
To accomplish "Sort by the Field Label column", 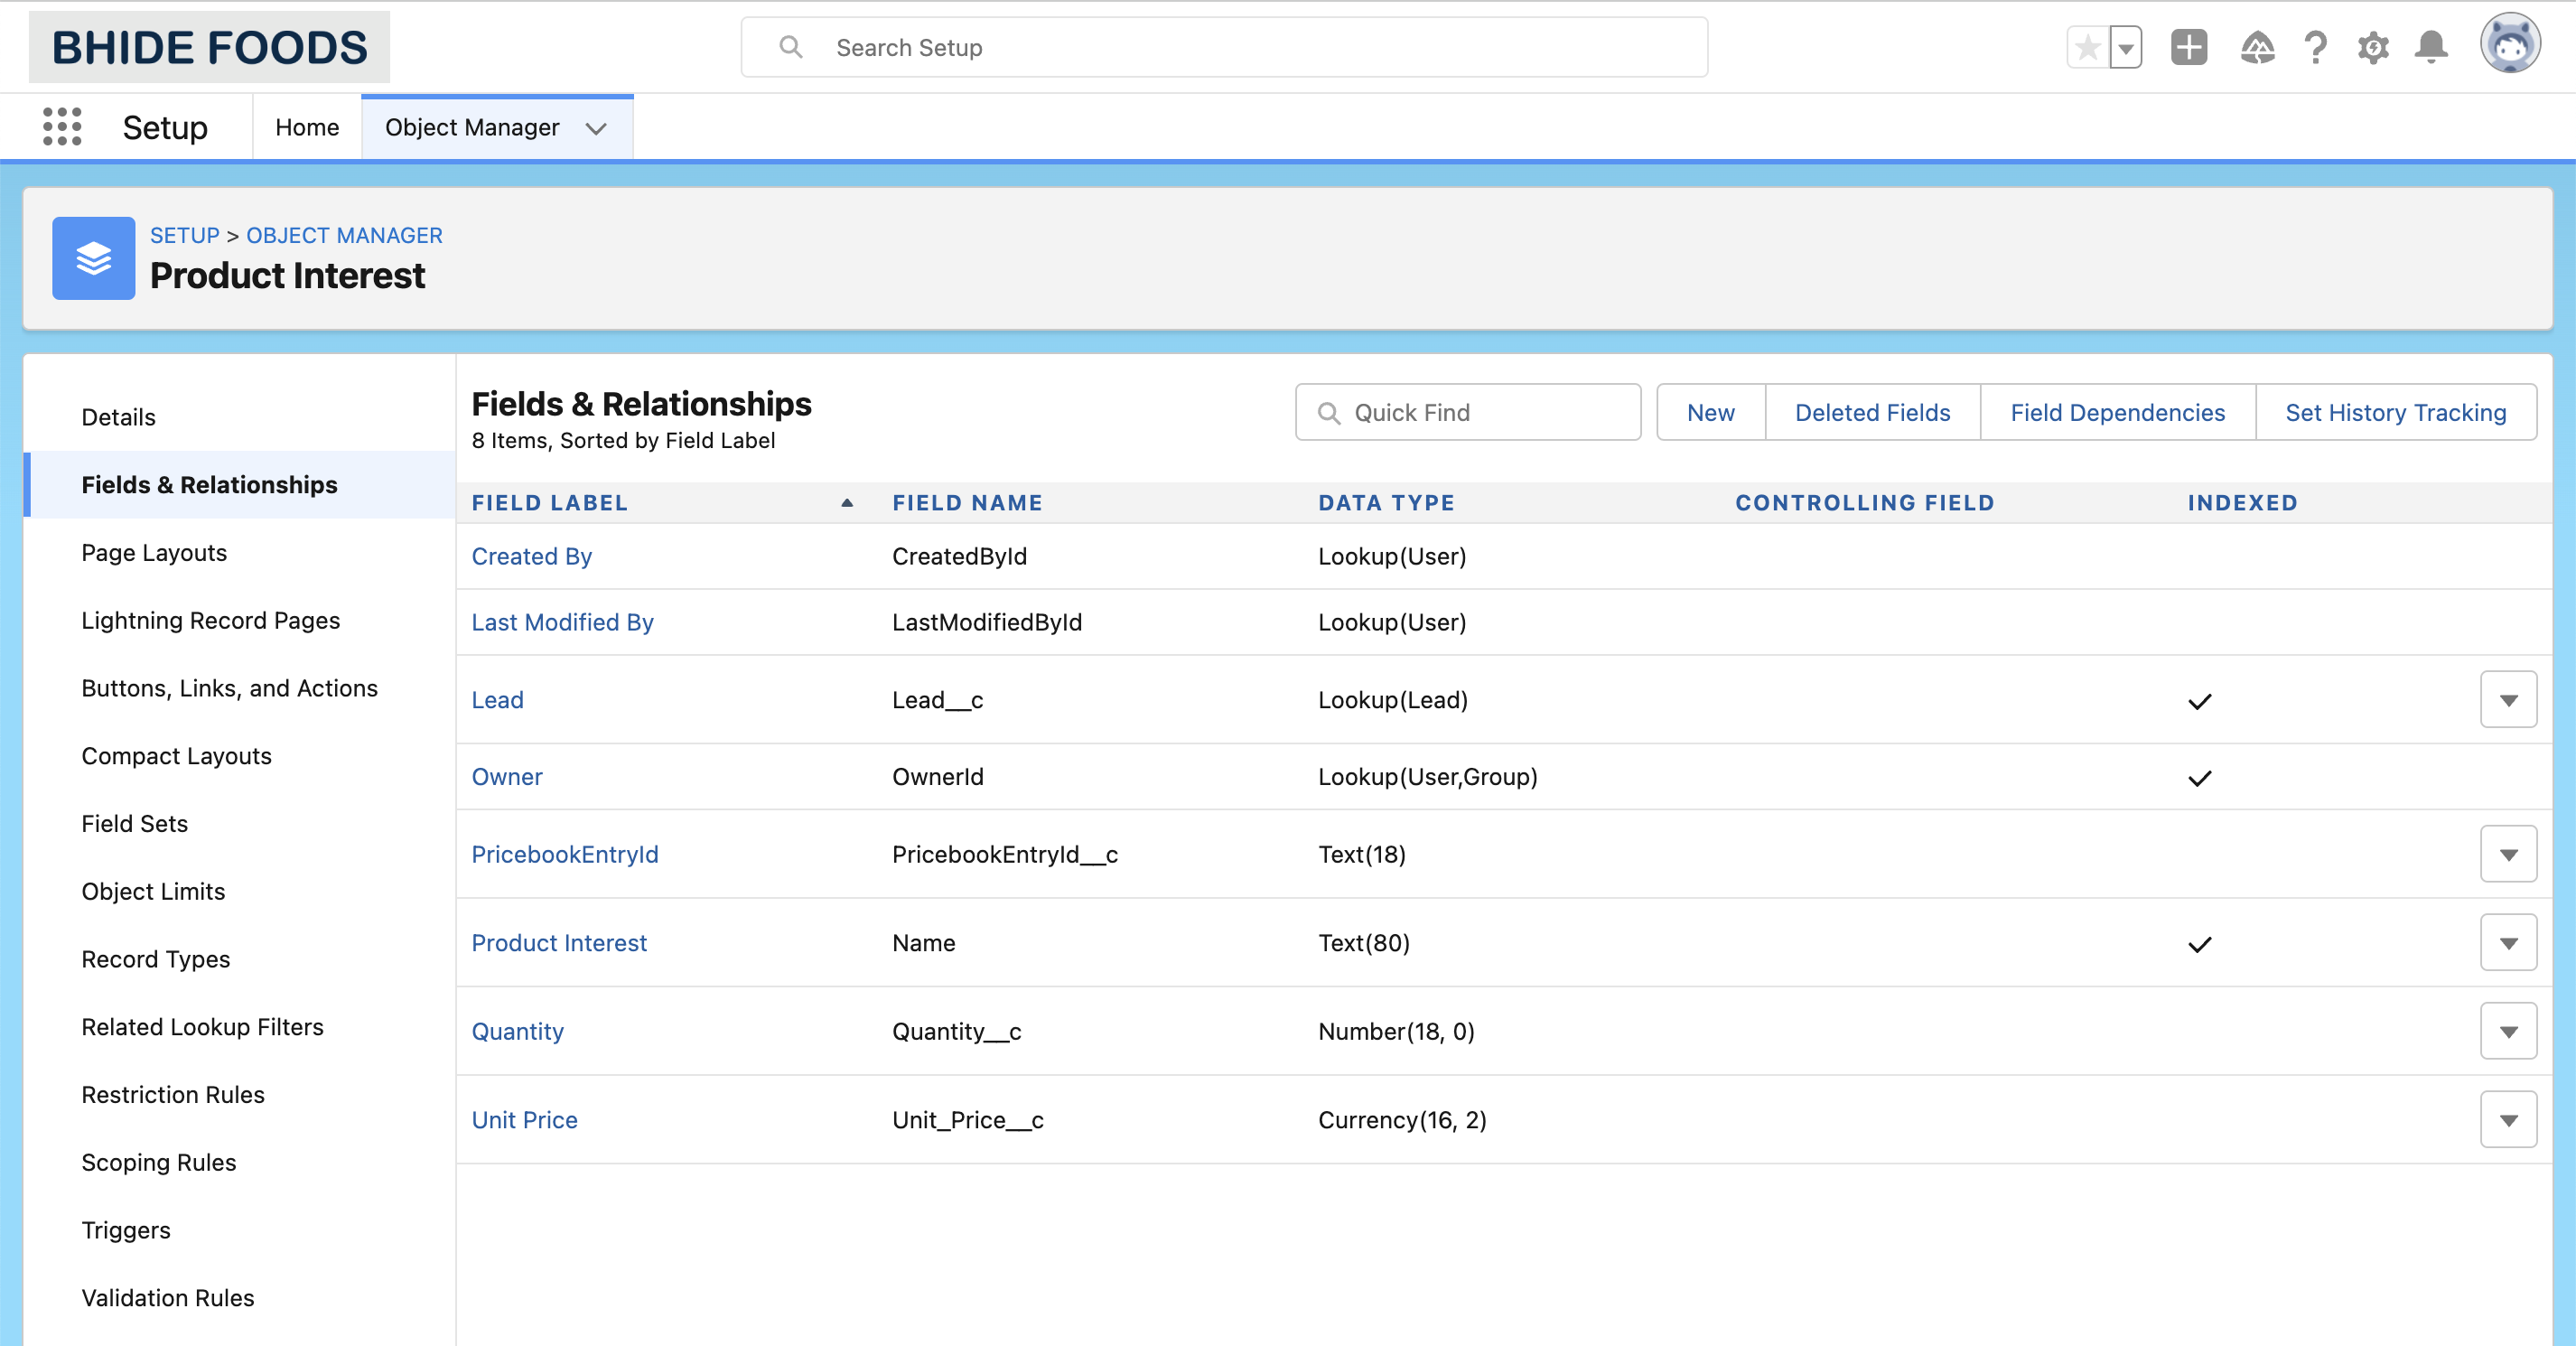I will [550, 503].
